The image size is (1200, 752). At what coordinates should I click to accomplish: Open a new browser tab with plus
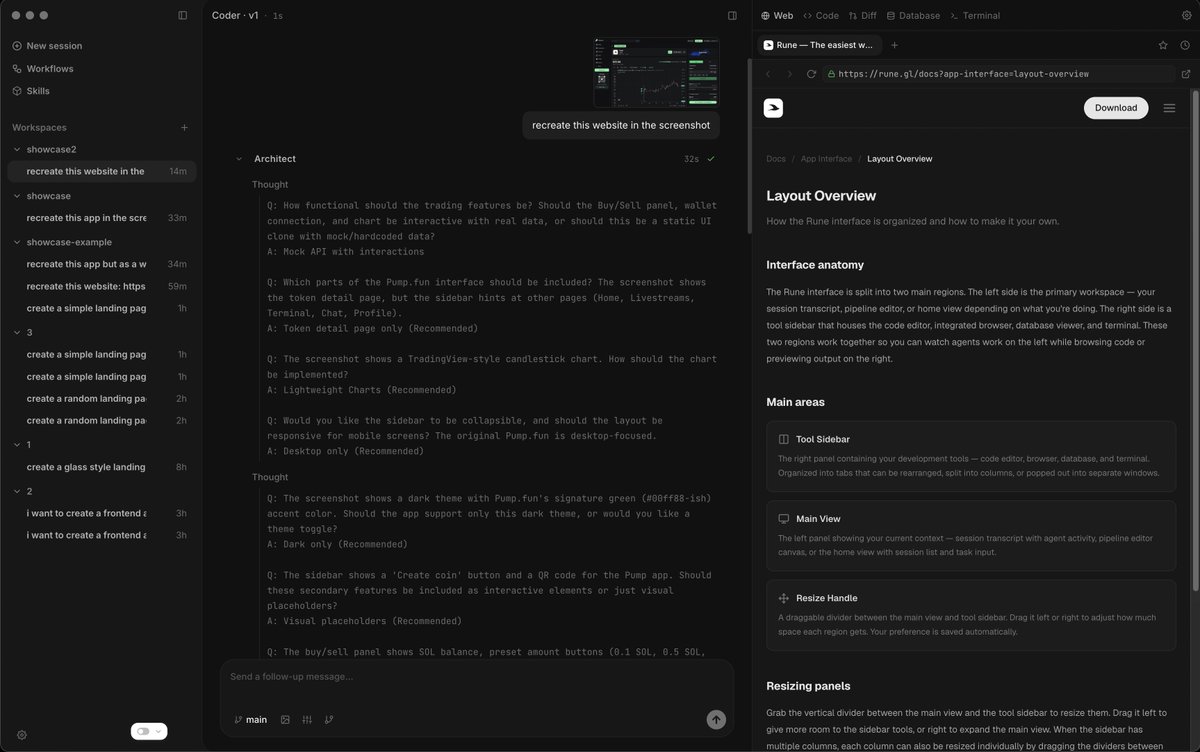coord(894,45)
